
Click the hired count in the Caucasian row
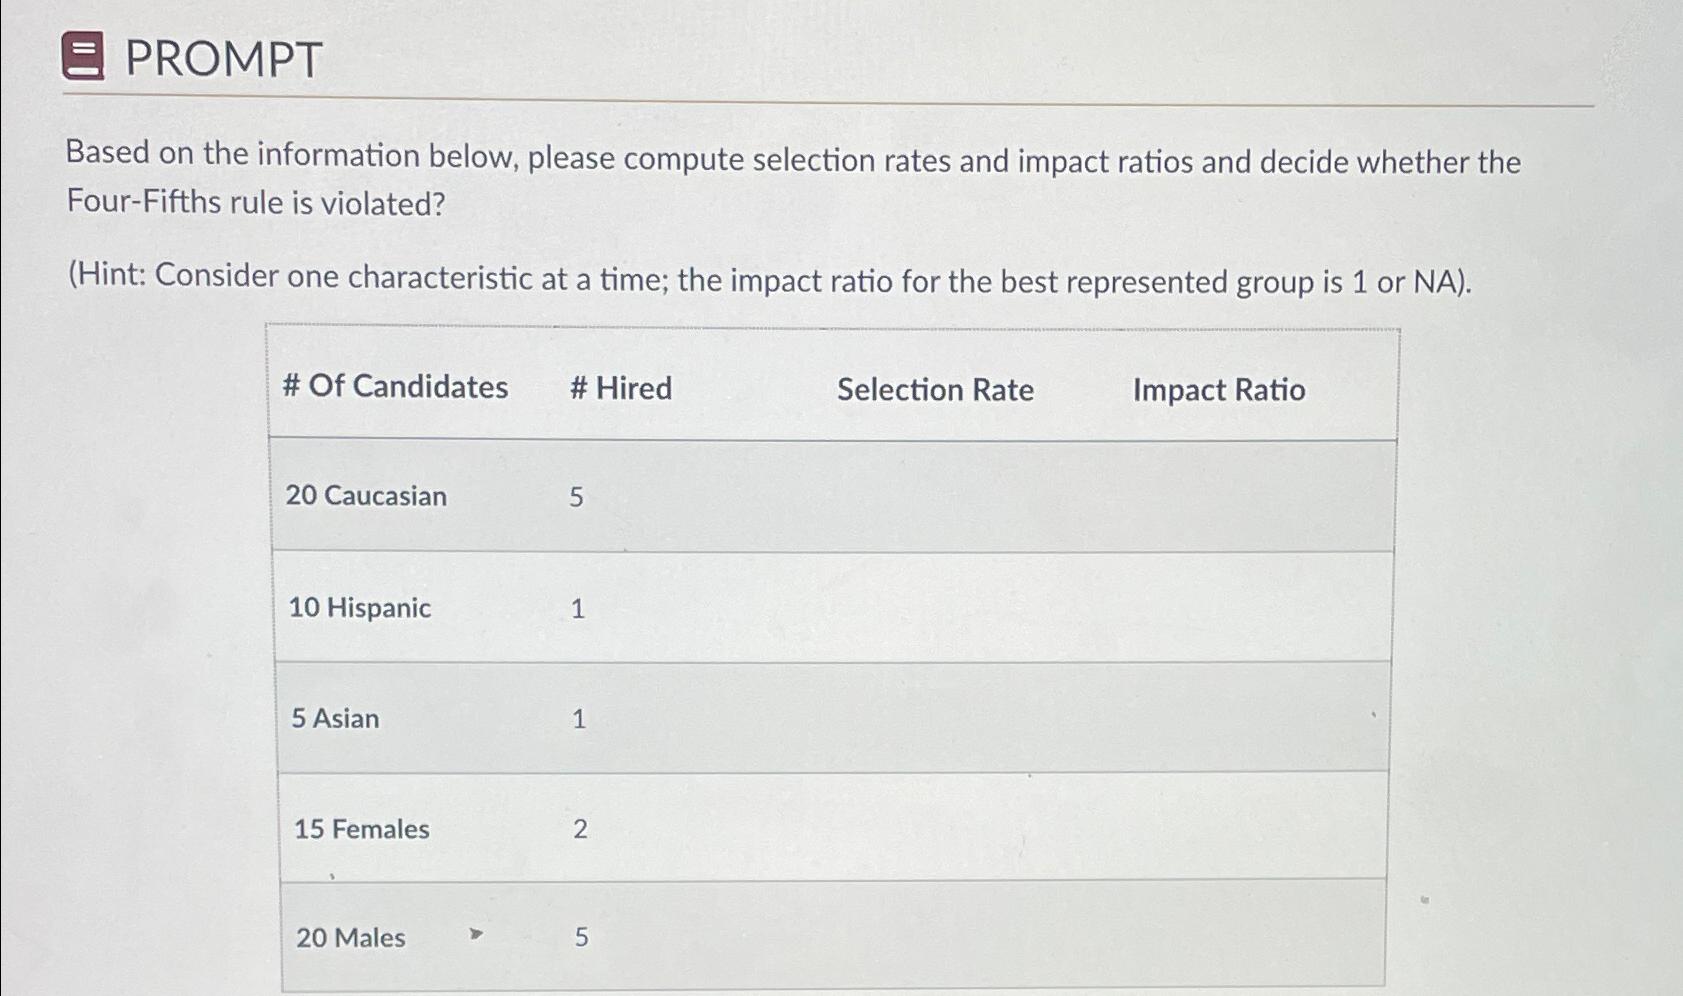(576, 497)
